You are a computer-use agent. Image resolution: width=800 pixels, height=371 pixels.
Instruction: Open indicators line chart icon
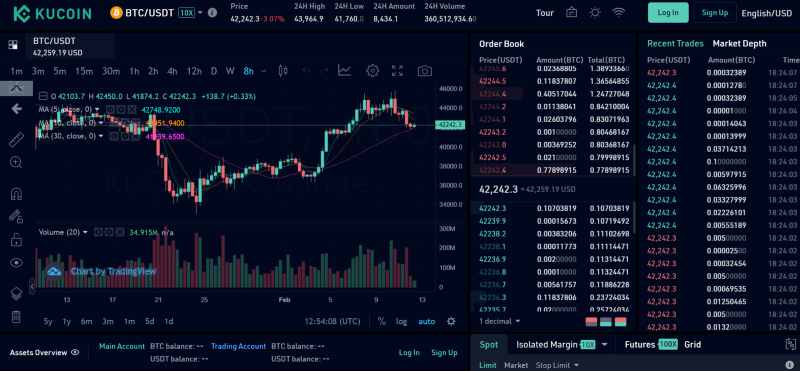[344, 71]
